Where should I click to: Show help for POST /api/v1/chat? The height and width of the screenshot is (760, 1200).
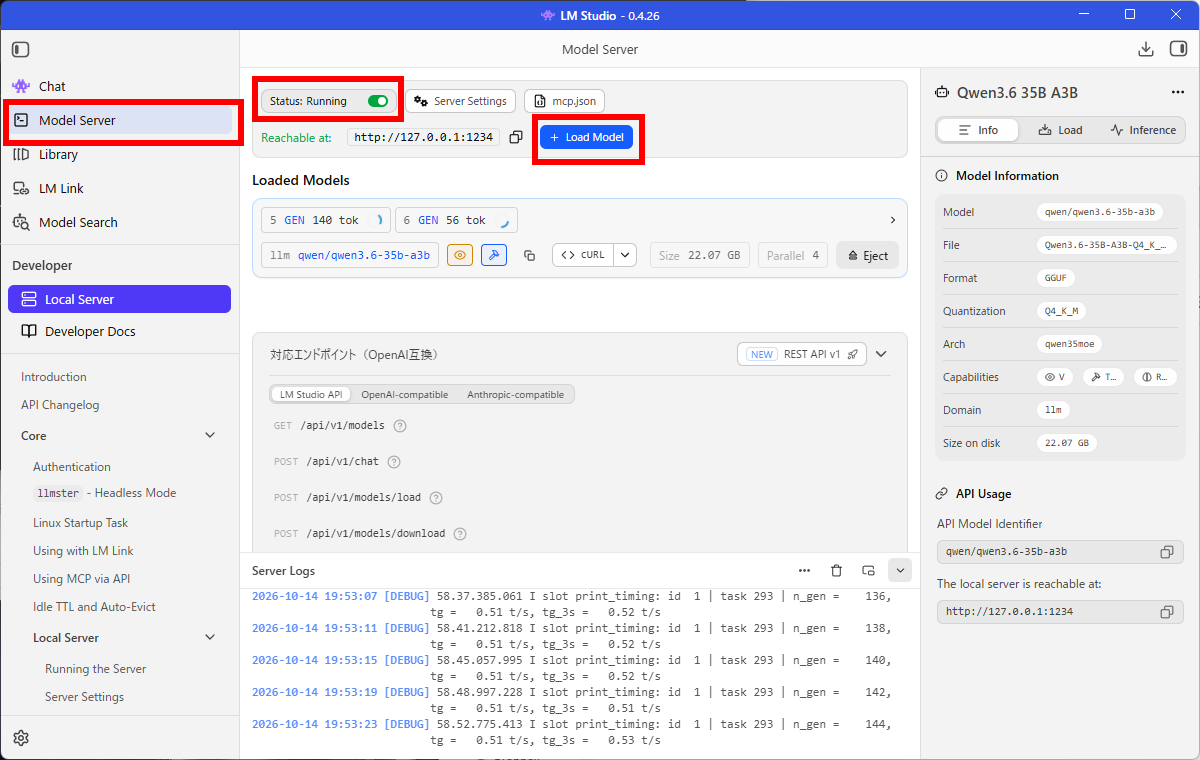[x=394, y=462]
